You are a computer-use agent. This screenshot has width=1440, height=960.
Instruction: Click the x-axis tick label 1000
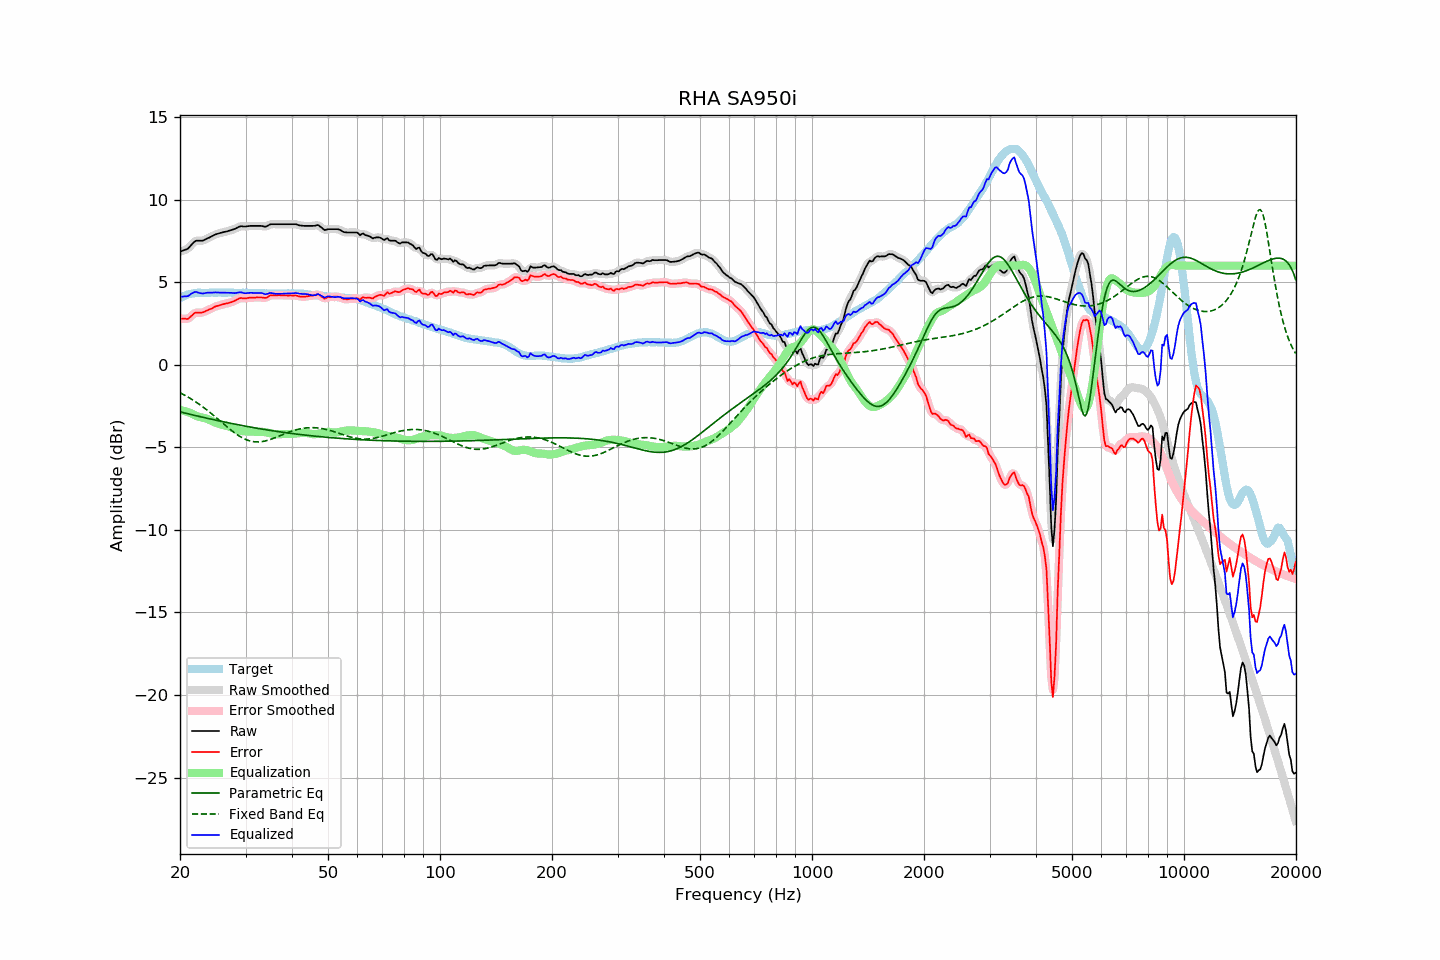coord(812,872)
